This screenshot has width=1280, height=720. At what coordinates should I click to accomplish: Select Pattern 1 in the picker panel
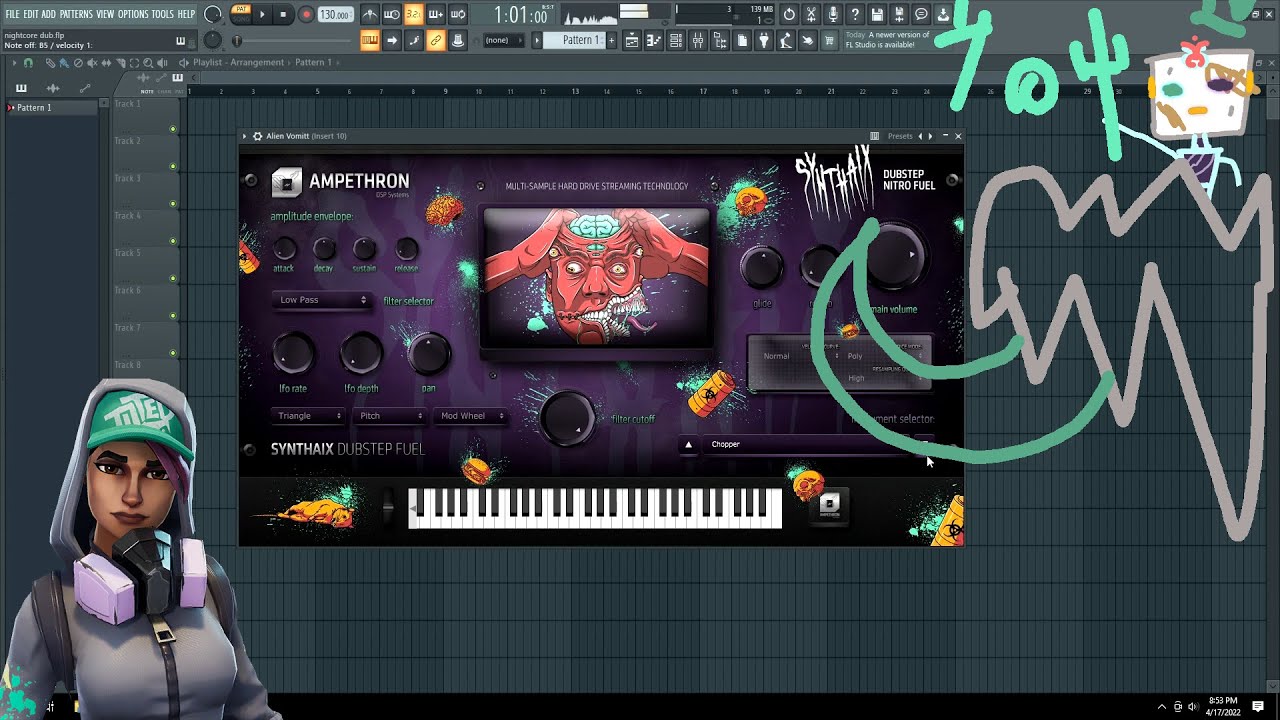pyautogui.click(x=52, y=107)
